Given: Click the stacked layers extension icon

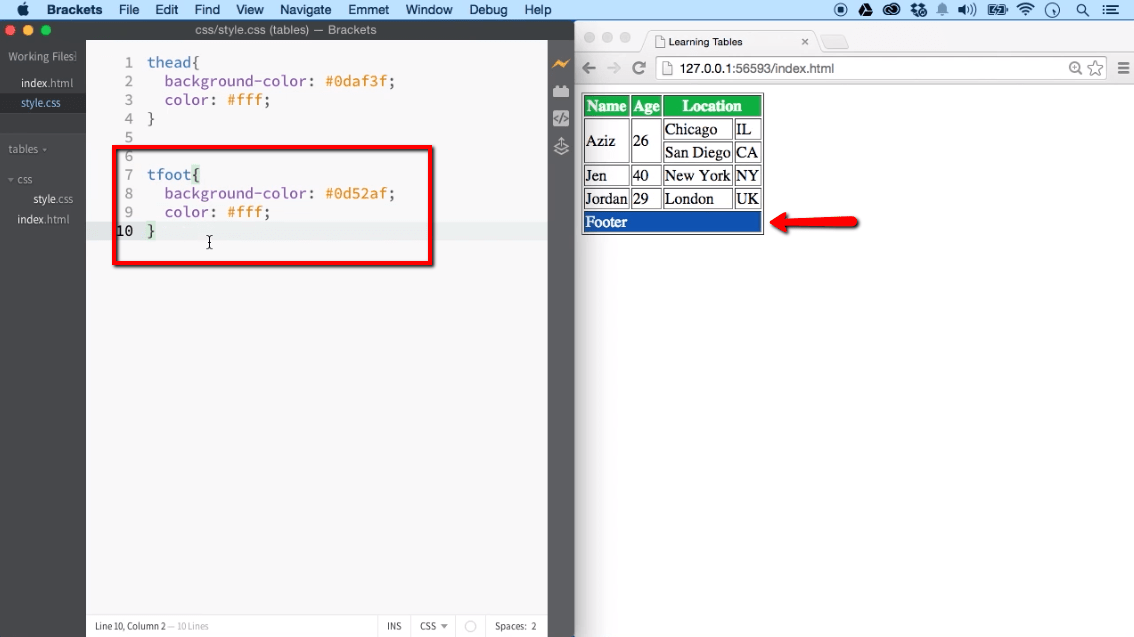Looking at the screenshot, I should [560, 147].
